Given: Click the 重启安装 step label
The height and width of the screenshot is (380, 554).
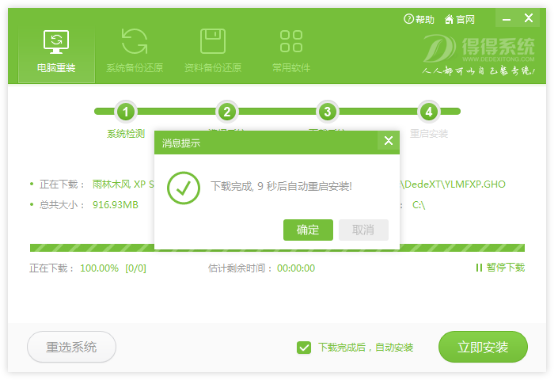Looking at the screenshot, I should pos(429,134).
